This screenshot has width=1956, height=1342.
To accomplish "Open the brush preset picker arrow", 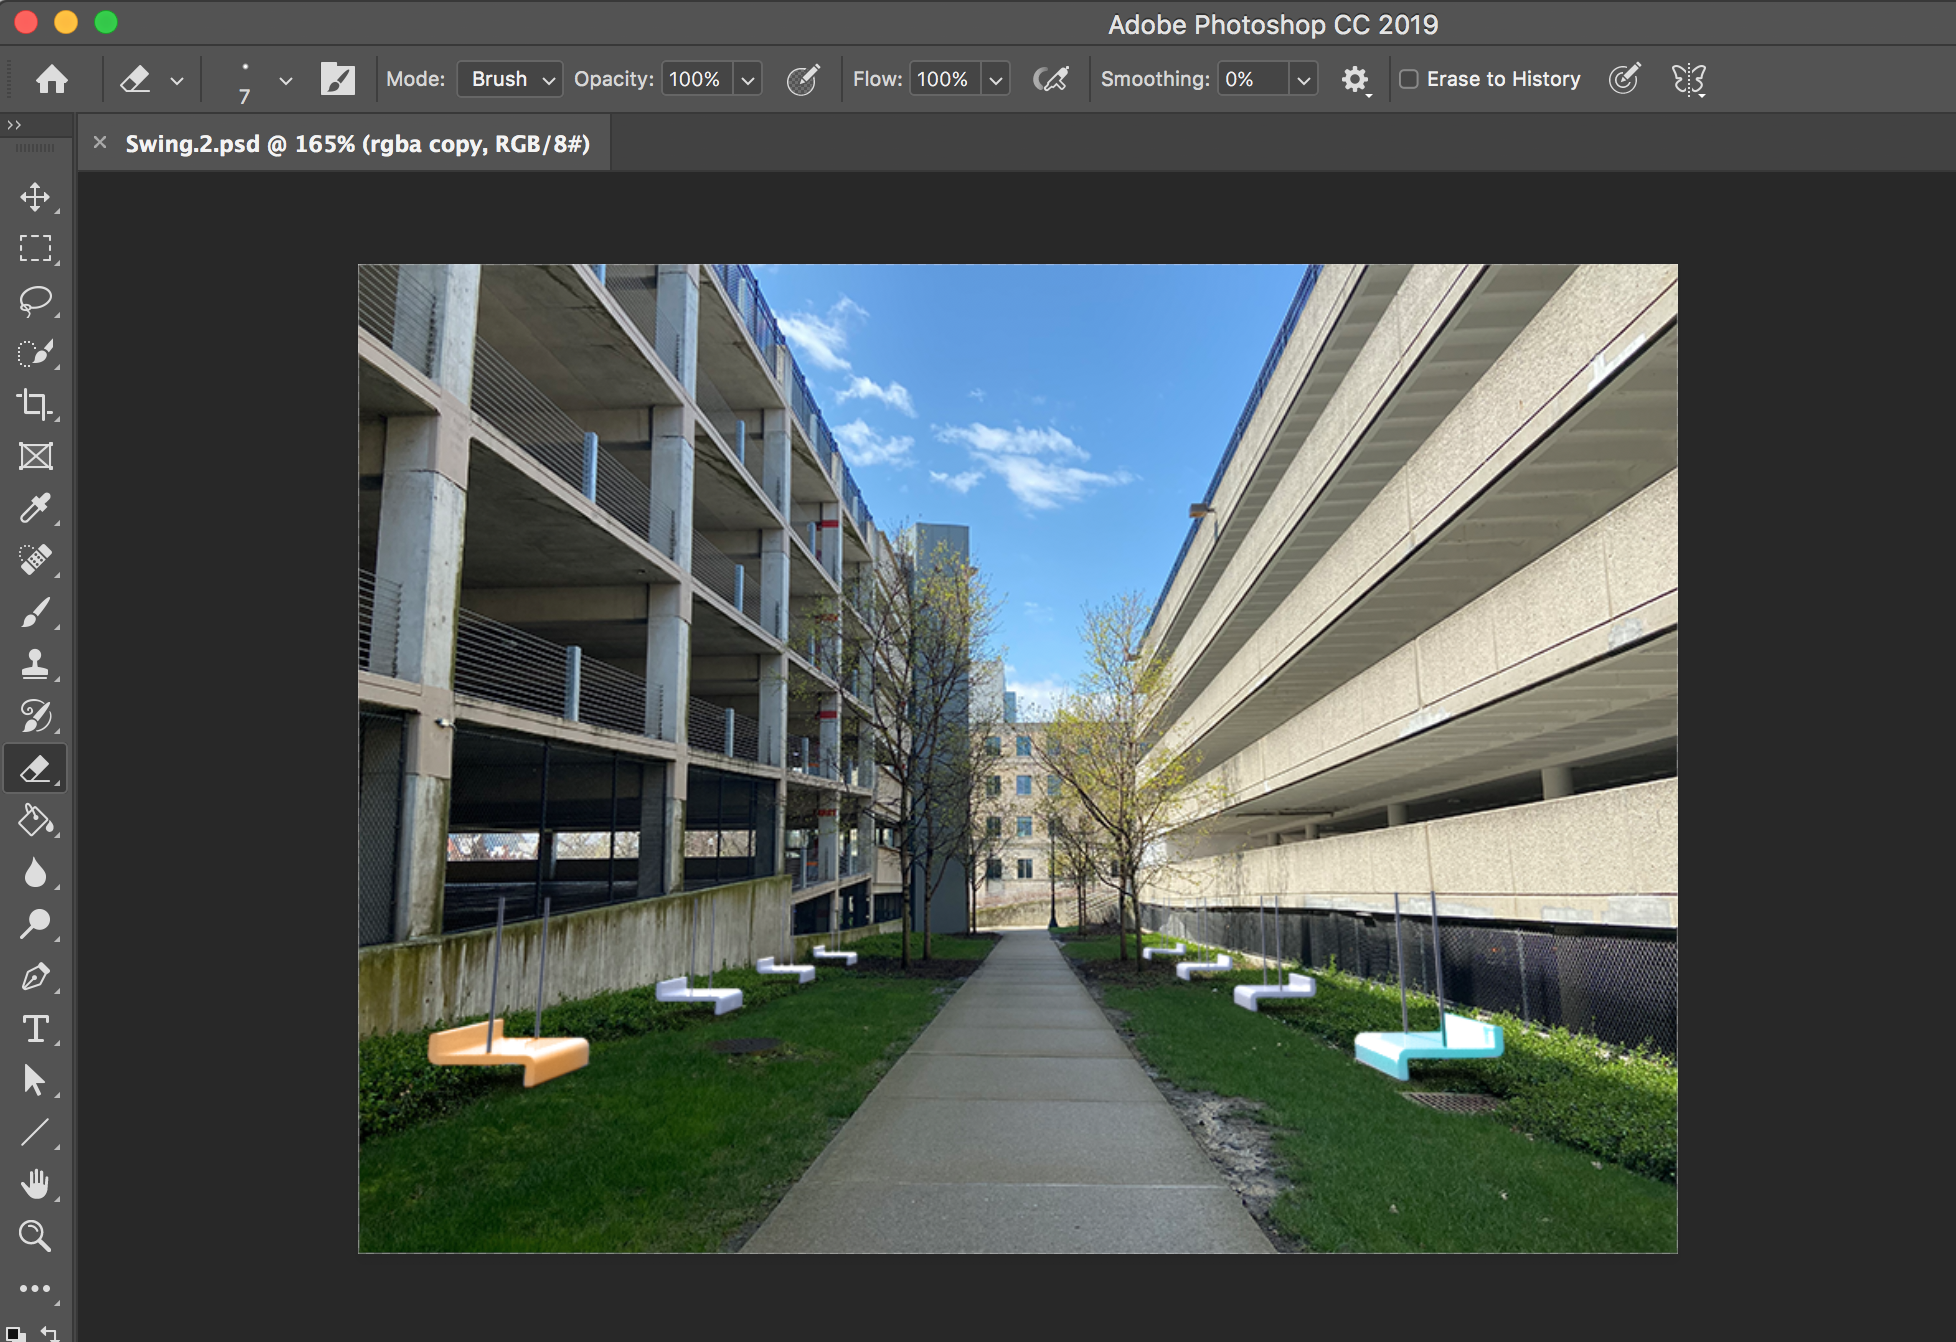I will click(x=286, y=79).
